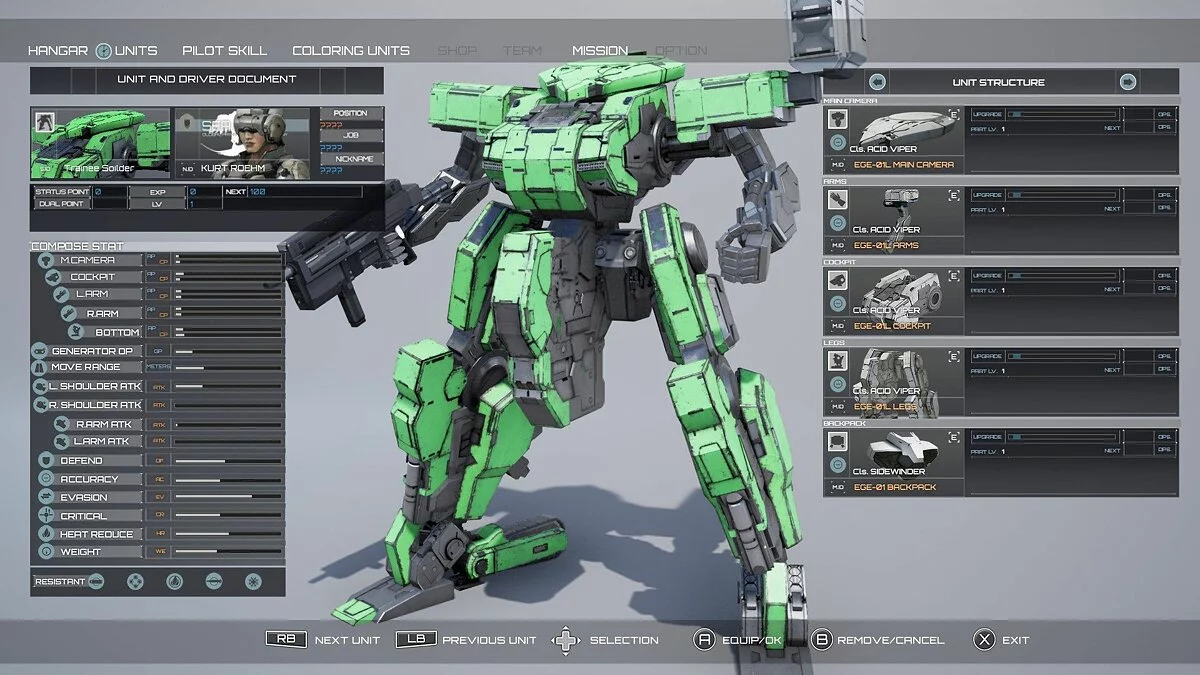1200x675 pixels.
Task: Click the third resistance type icon
Action: click(x=174, y=581)
